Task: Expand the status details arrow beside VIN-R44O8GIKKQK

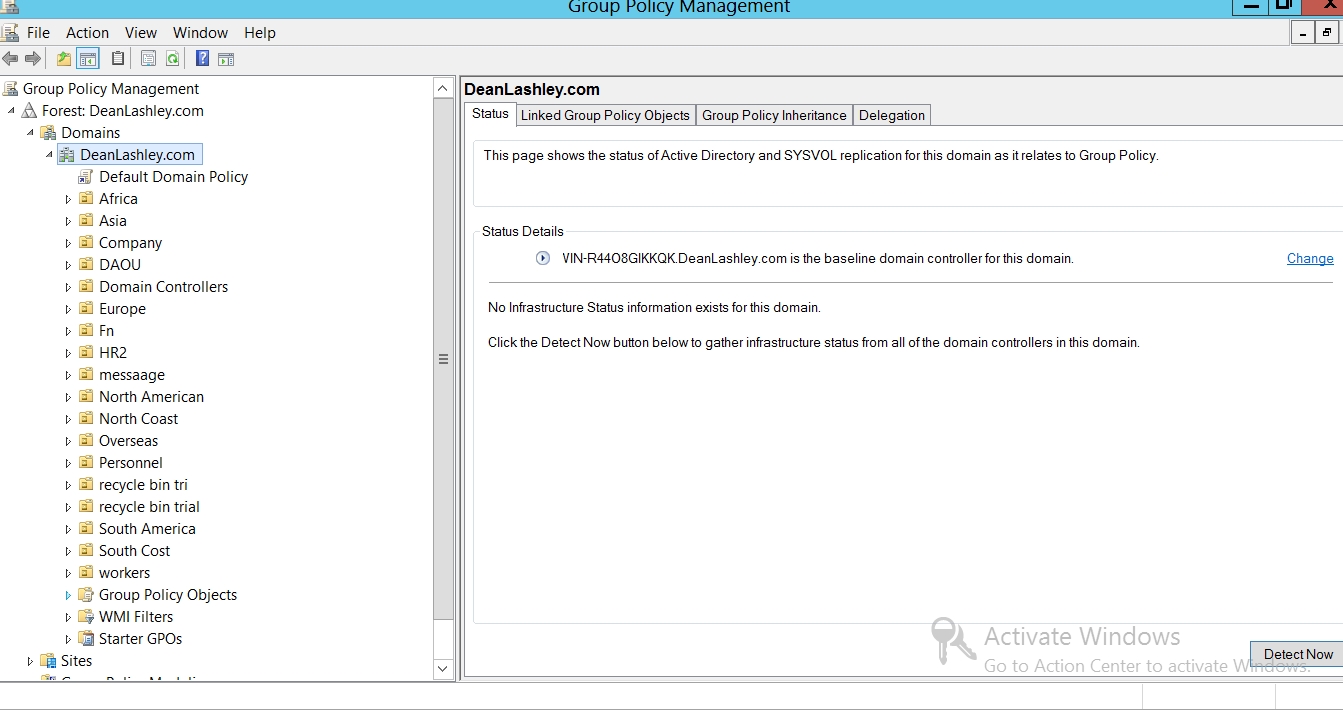Action: (x=543, y=258)
